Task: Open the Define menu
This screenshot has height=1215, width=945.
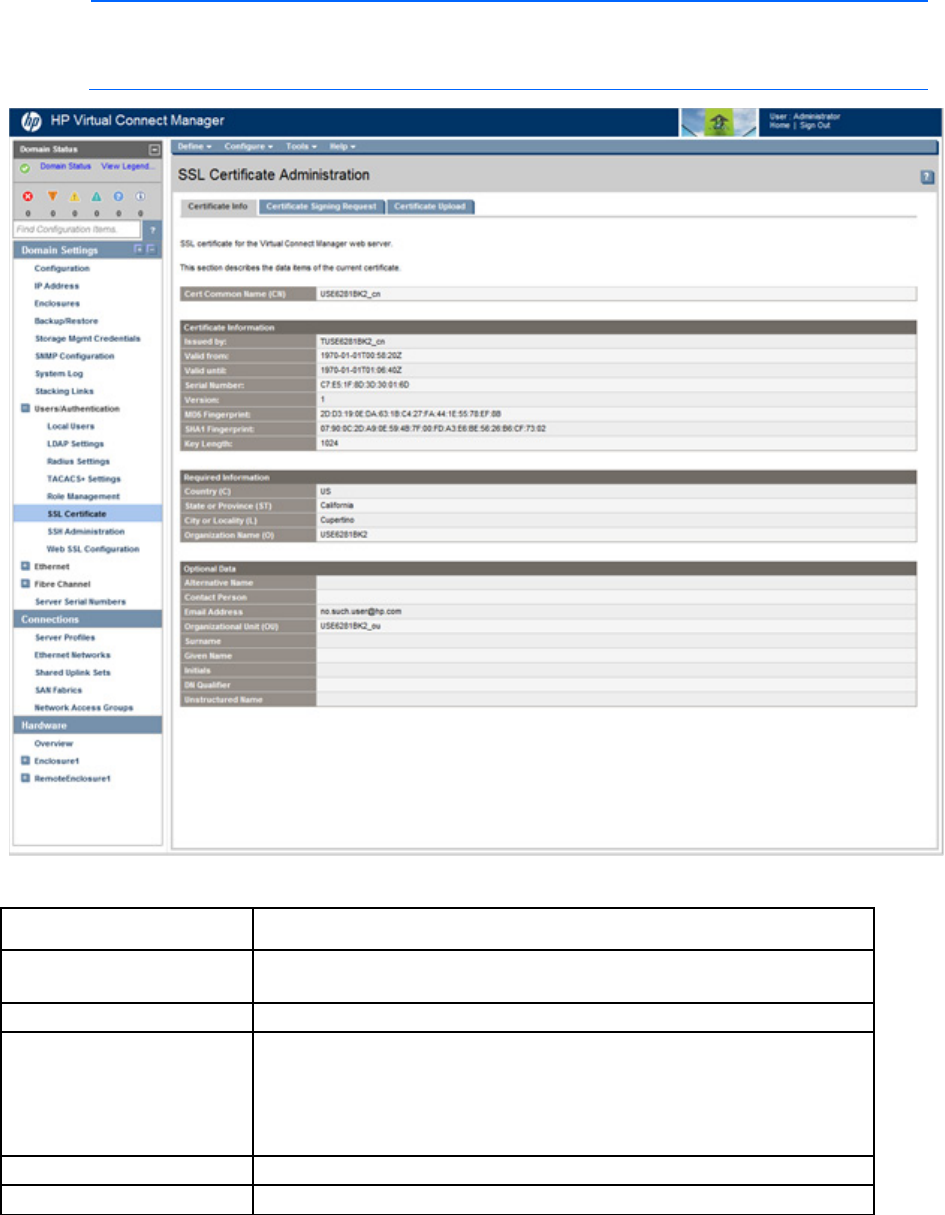Action: 194,147
